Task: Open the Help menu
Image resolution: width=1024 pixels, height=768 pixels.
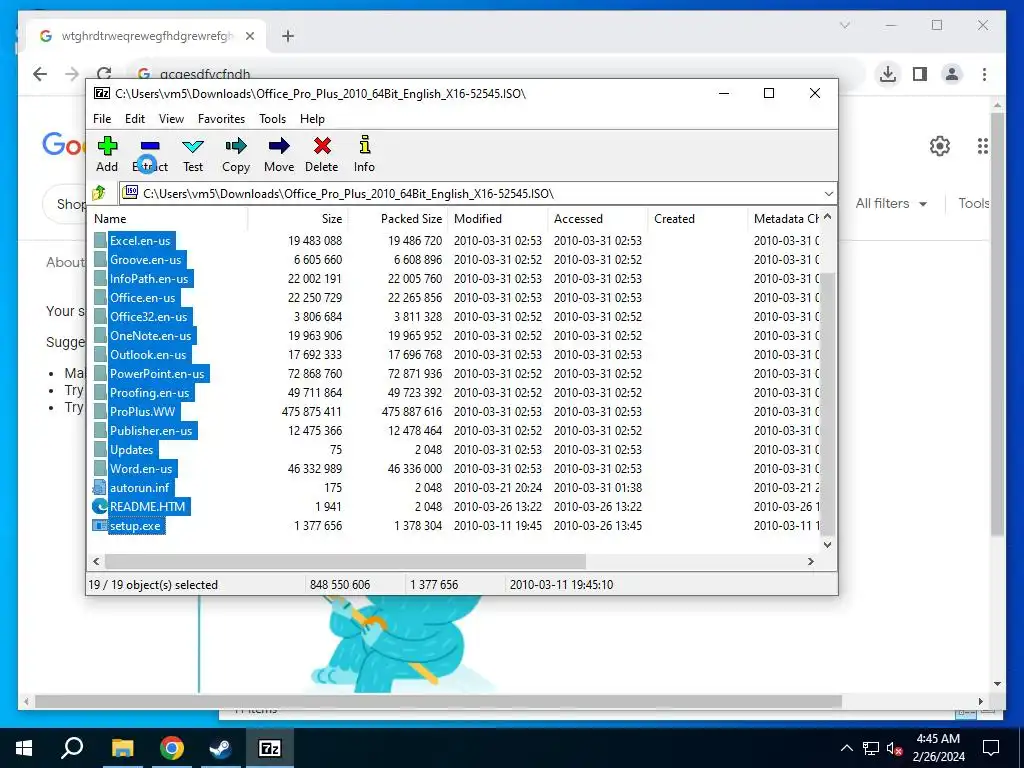Action: point(312,119)
